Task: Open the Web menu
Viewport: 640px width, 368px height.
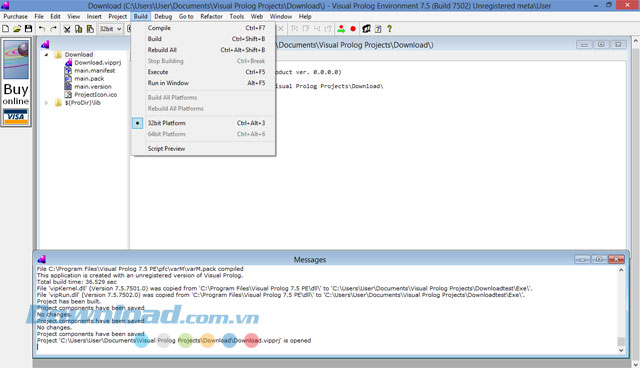Action: pyautogui.click(x=257, y=16)
